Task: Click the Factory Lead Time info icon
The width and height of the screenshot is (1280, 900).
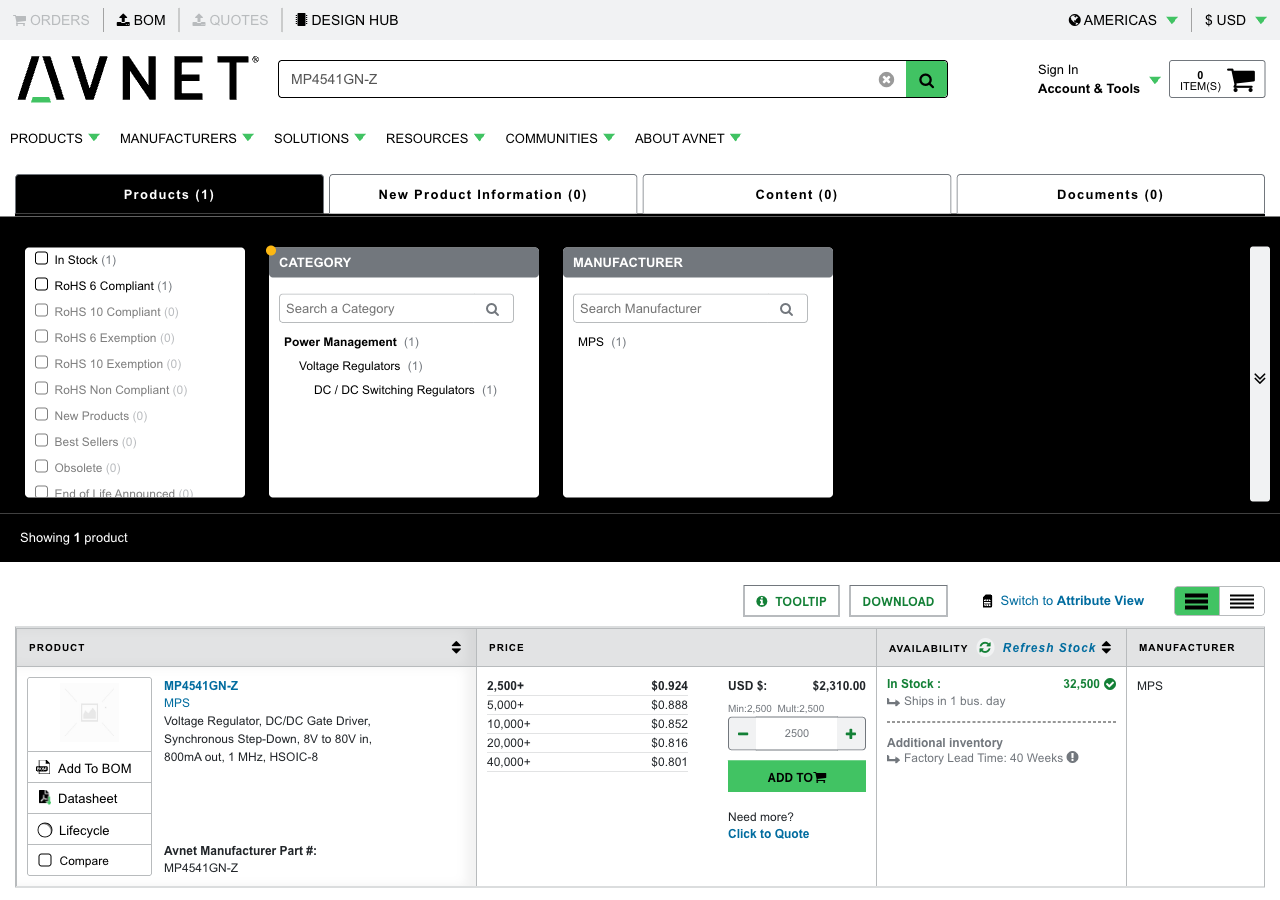Action: (x=1073, y=757)
